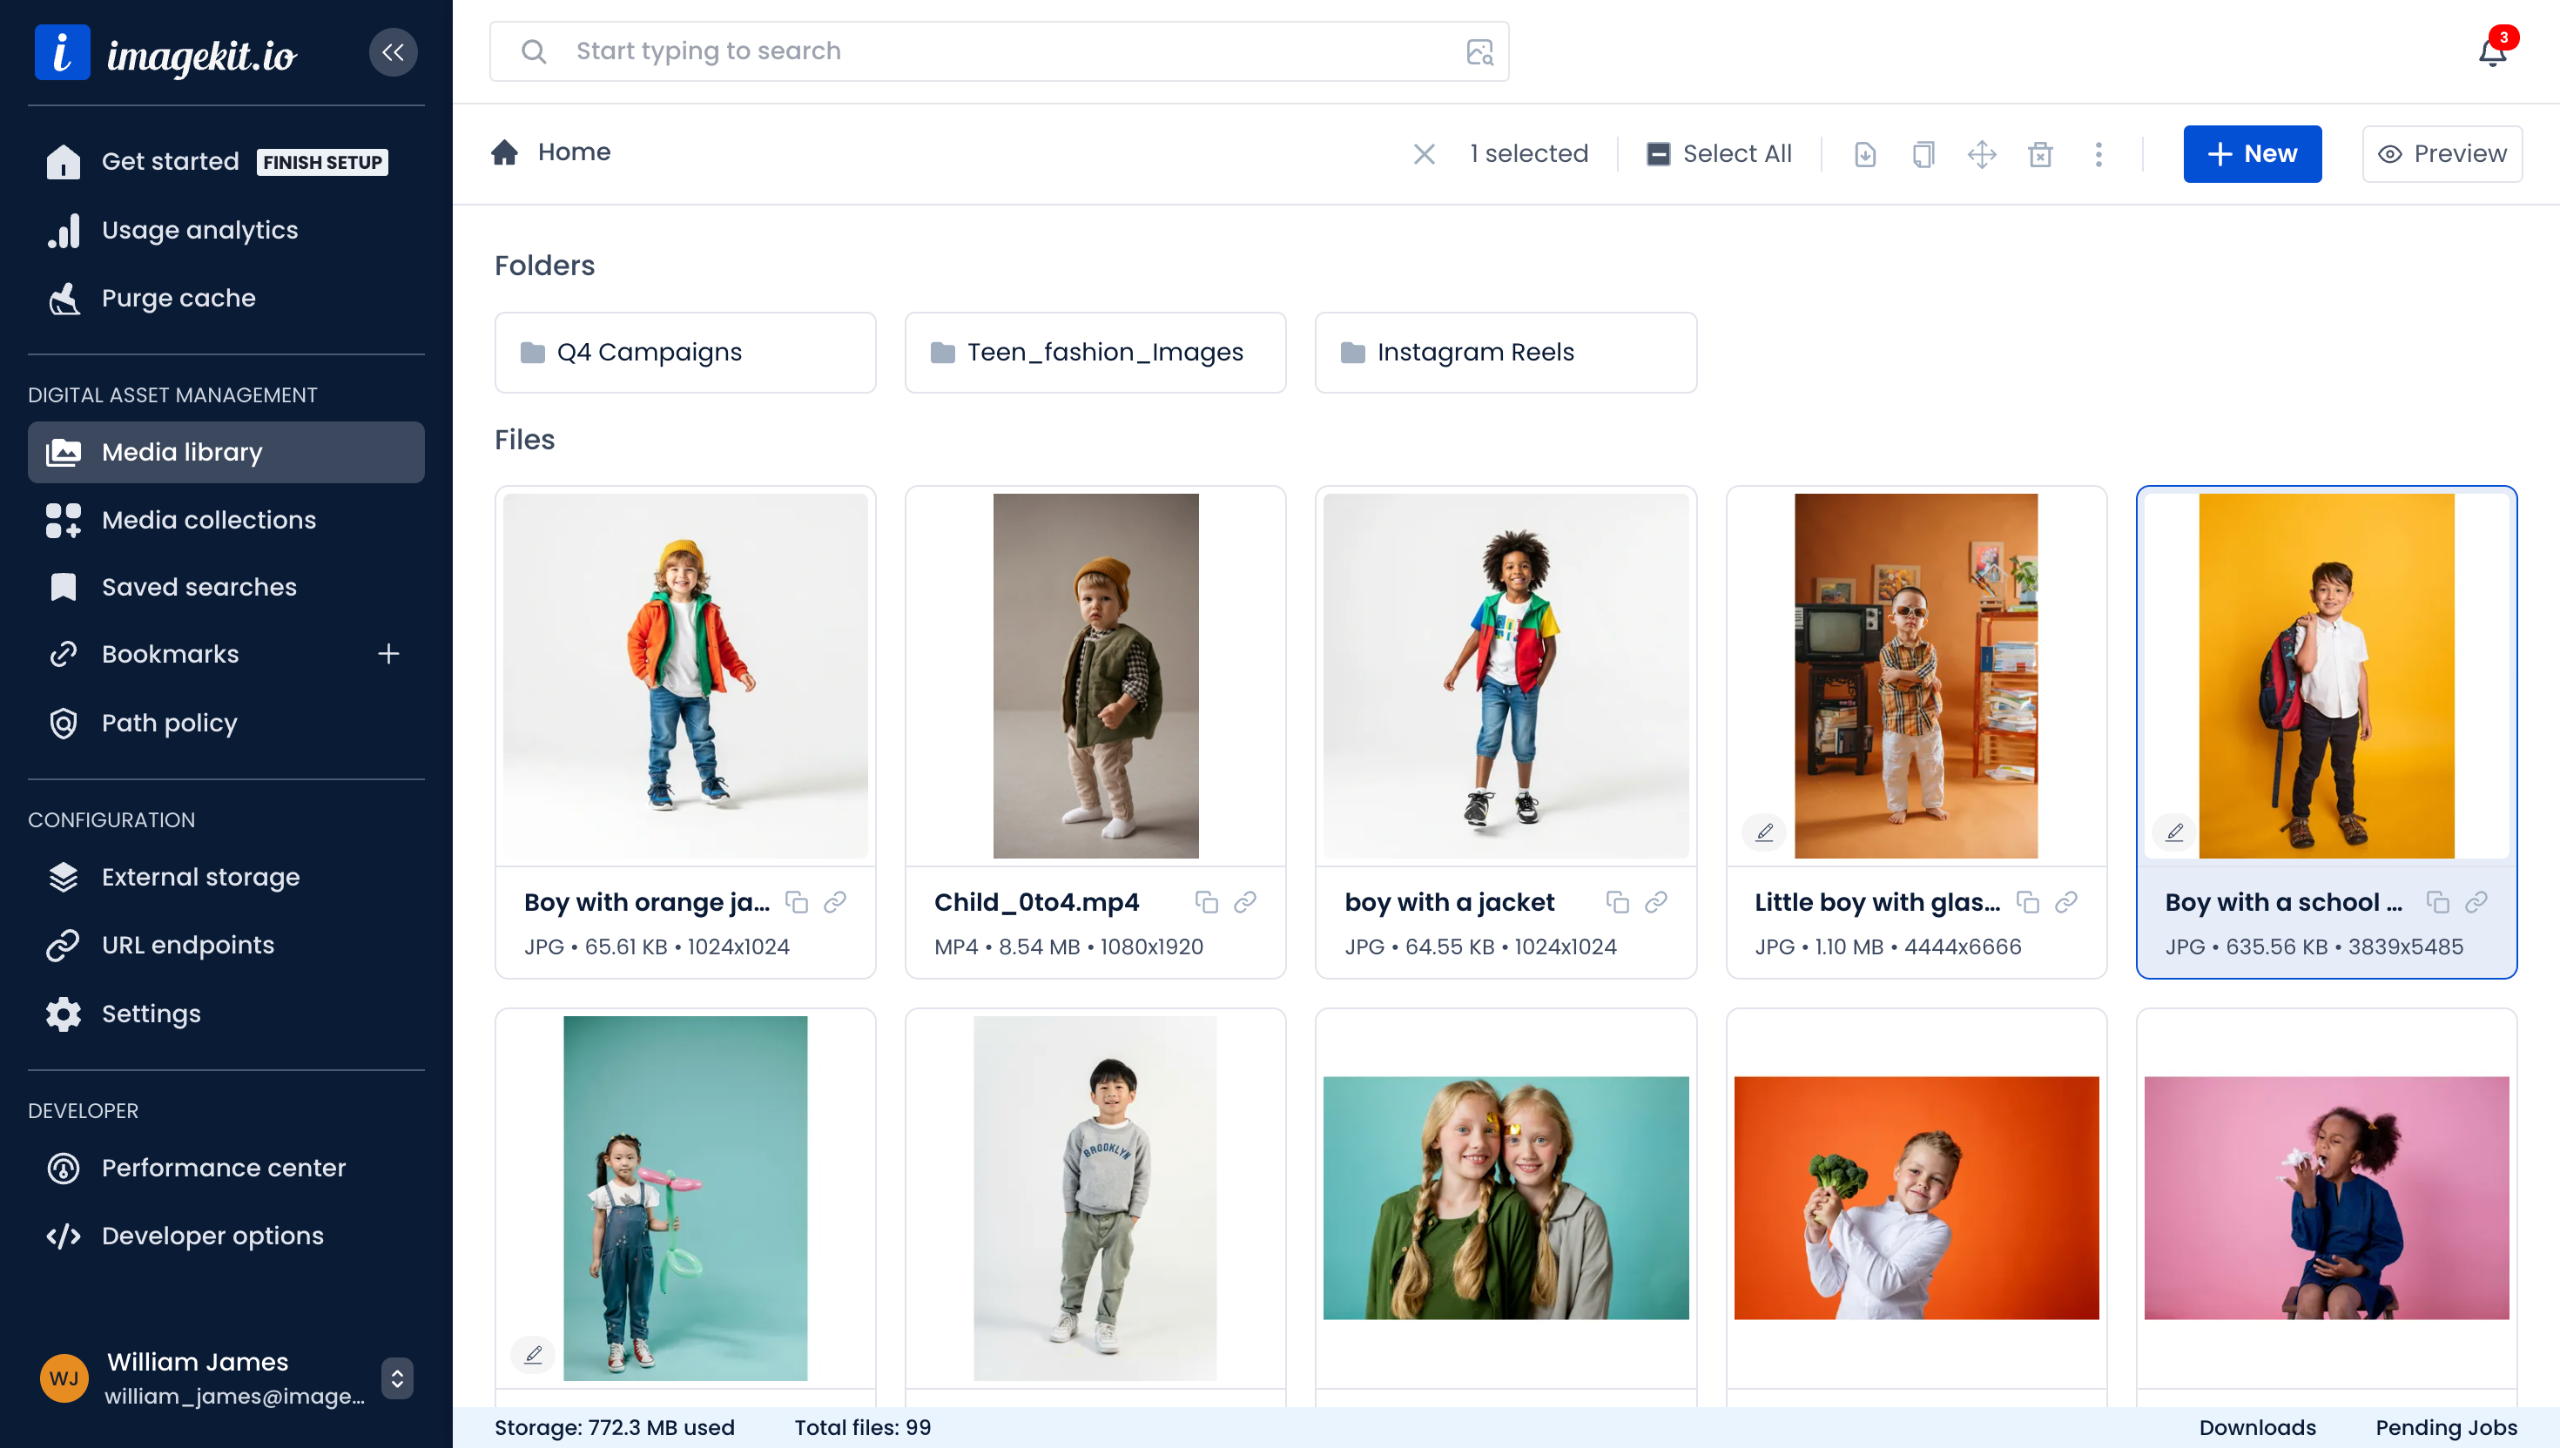Viewport: 2560px width, 1448px height.
Task: Open the Pending Jobs link in the status bar
Action: (x=2446, y=1427)
